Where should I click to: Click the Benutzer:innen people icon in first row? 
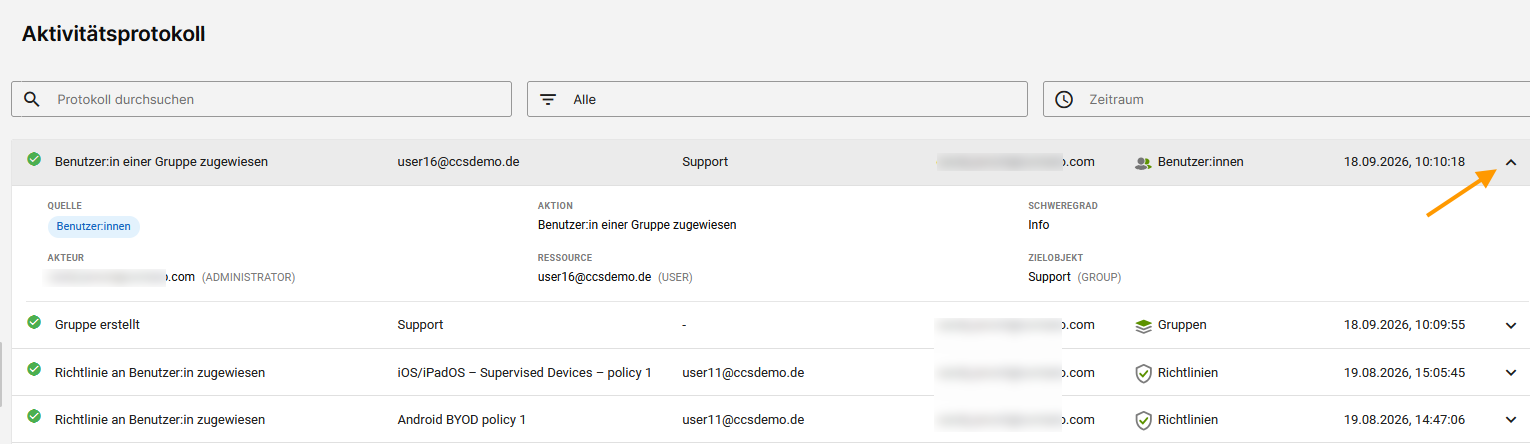(x=1143, y=162)
